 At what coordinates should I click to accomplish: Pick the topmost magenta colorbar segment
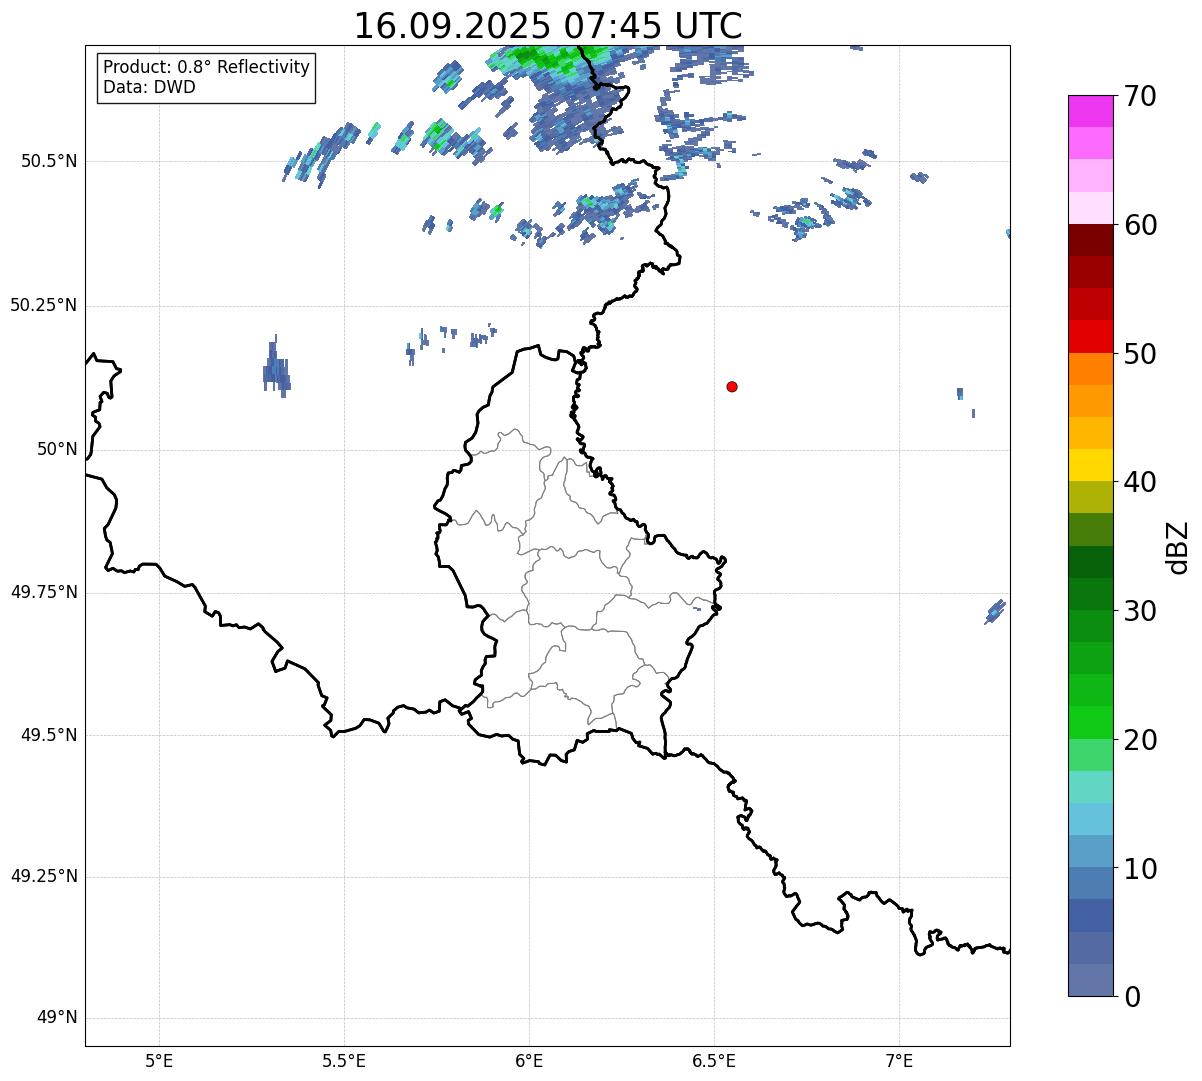tap(1090, 111)
